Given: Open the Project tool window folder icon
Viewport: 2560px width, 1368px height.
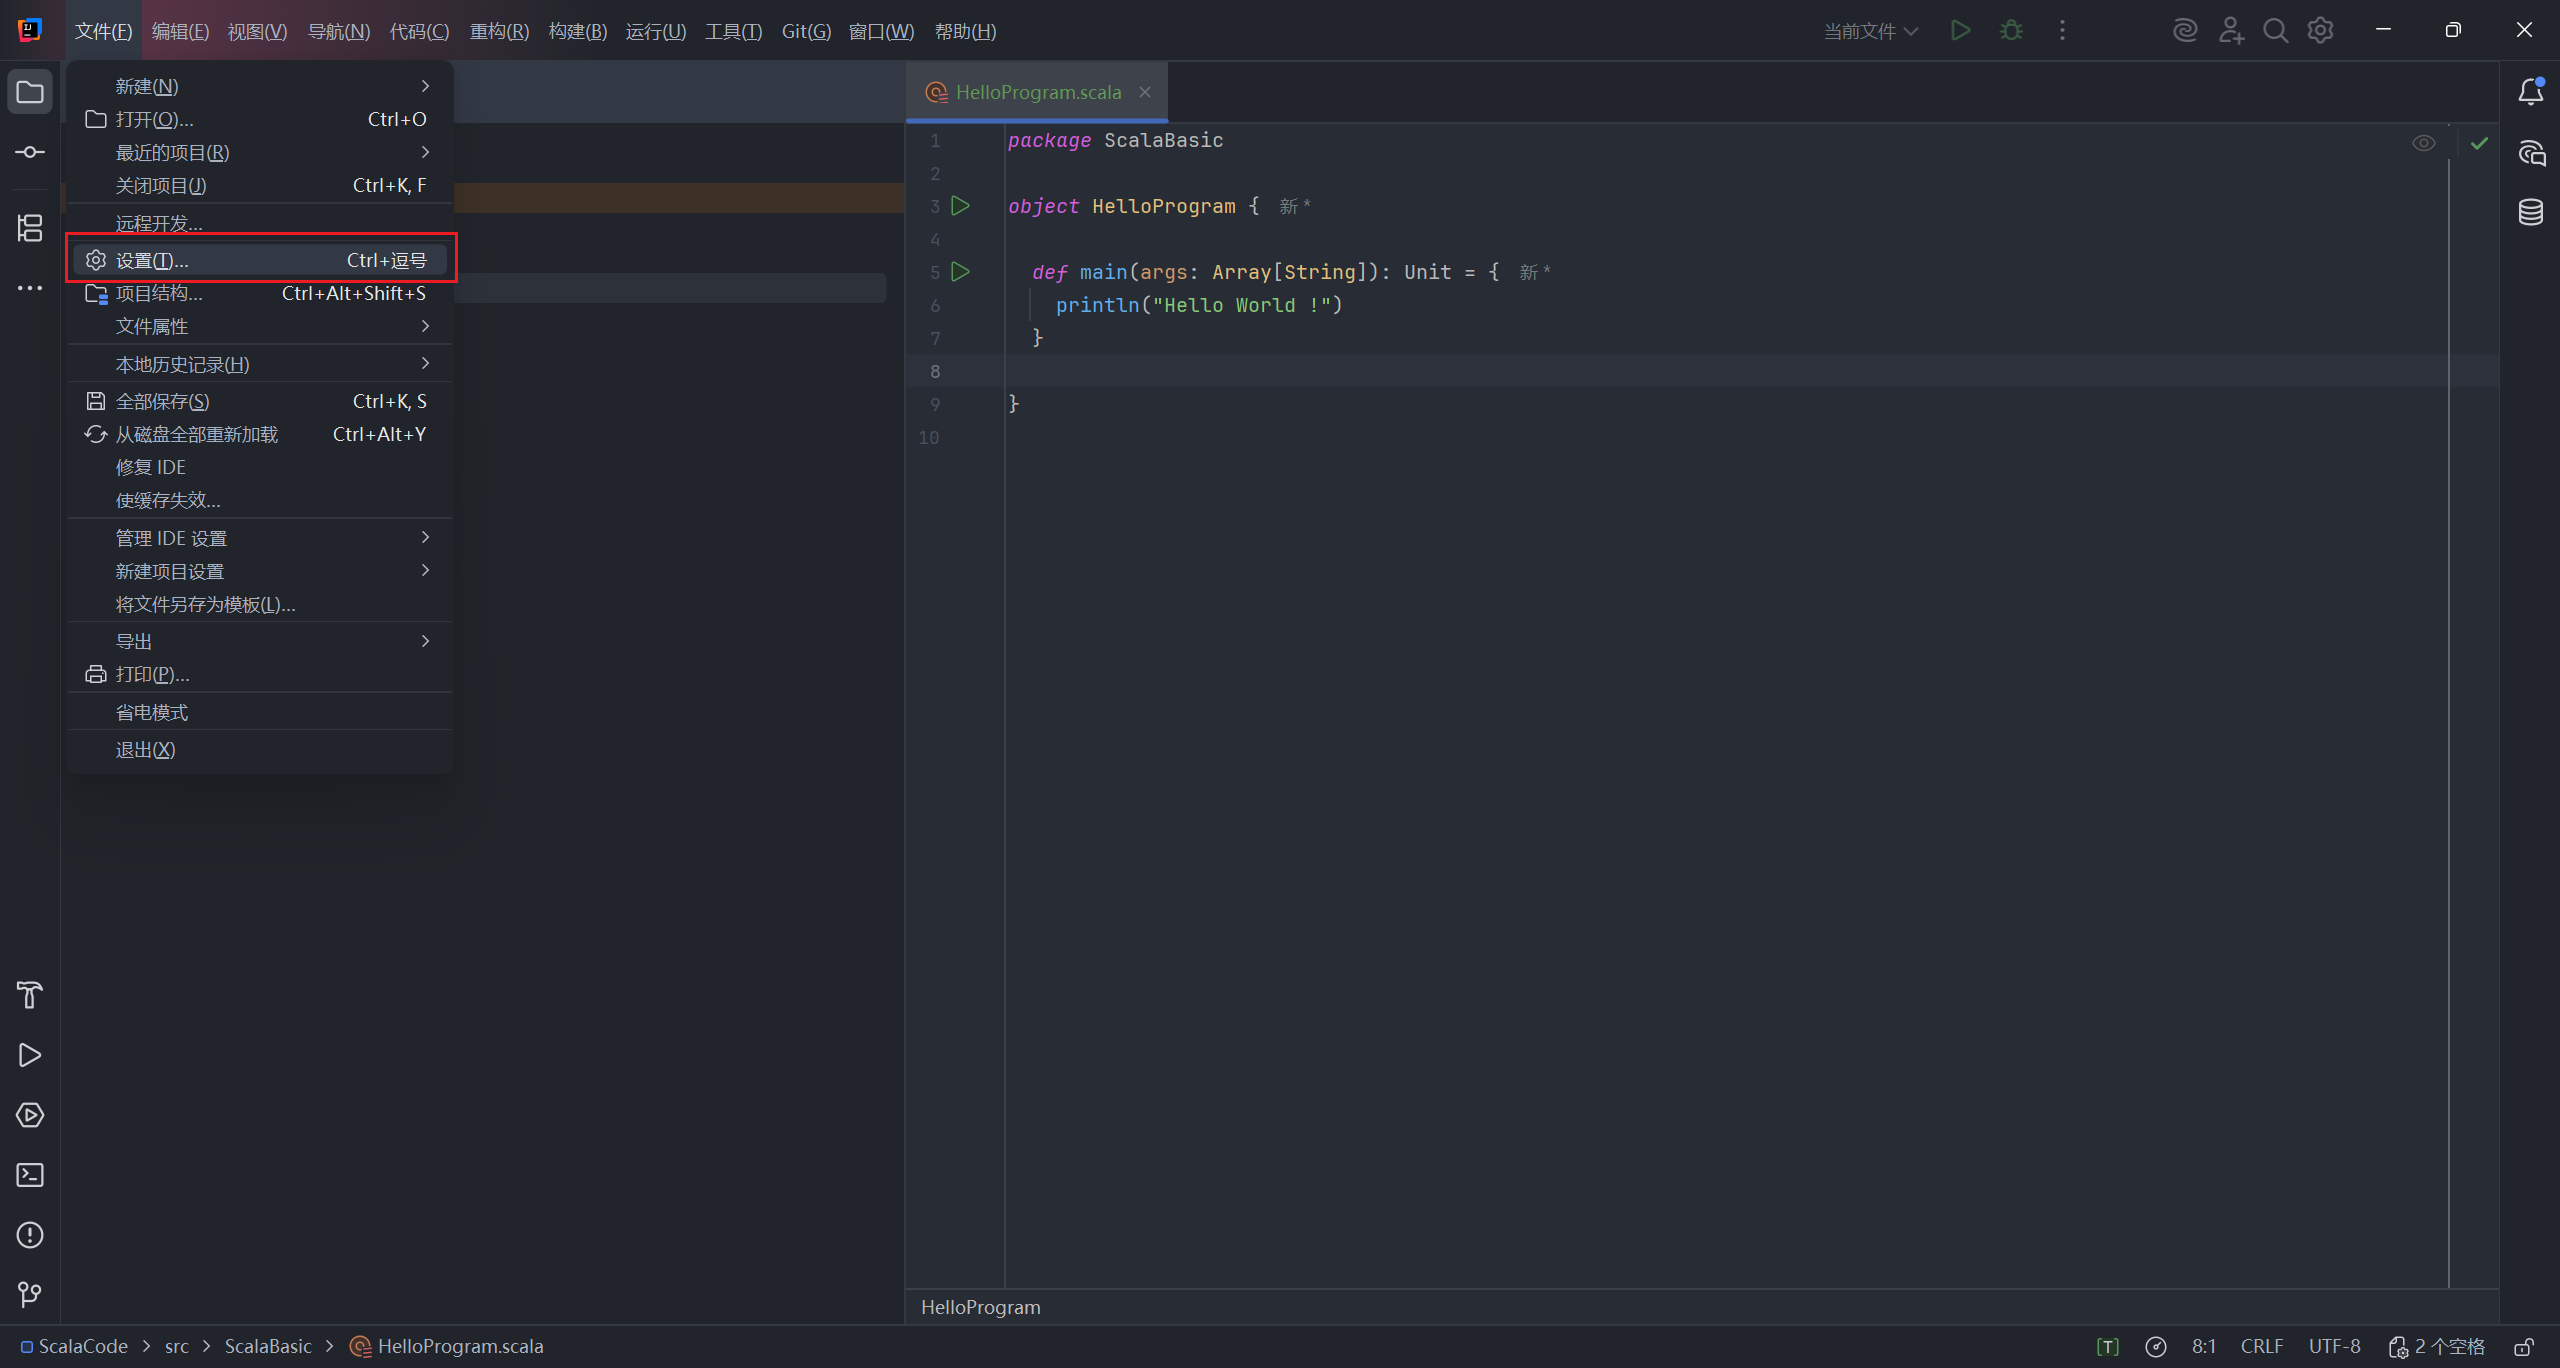Looking at the screenshot, I should pyautogui.click(x=30, y=93).
